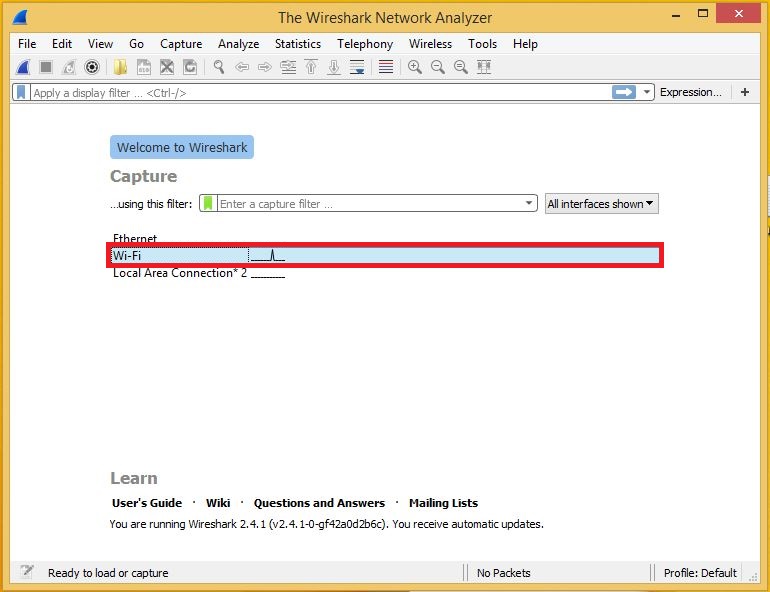Find a packet with the magnifier icon
The height and width of the screenshot is (592, 770).
pyautogui.click(x=219, y=67)
